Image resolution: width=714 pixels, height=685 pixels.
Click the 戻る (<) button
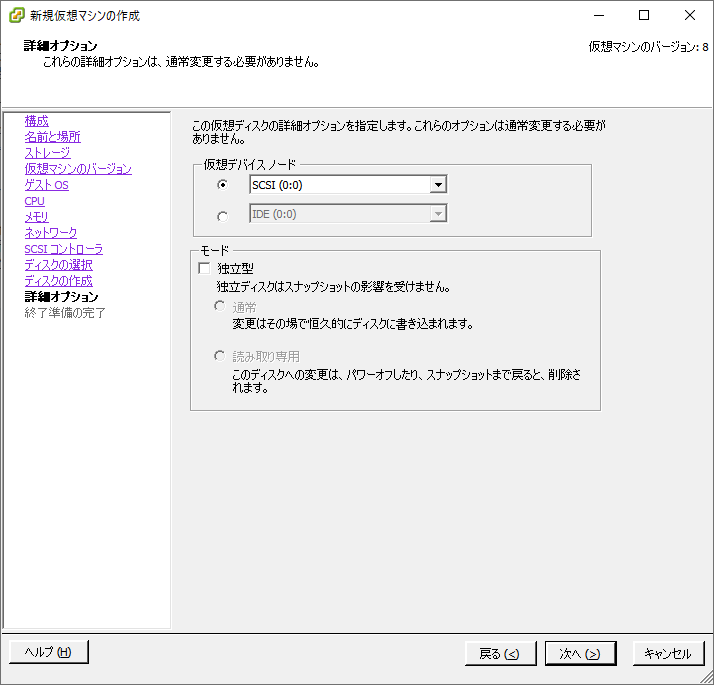click(x=500, y=654)
